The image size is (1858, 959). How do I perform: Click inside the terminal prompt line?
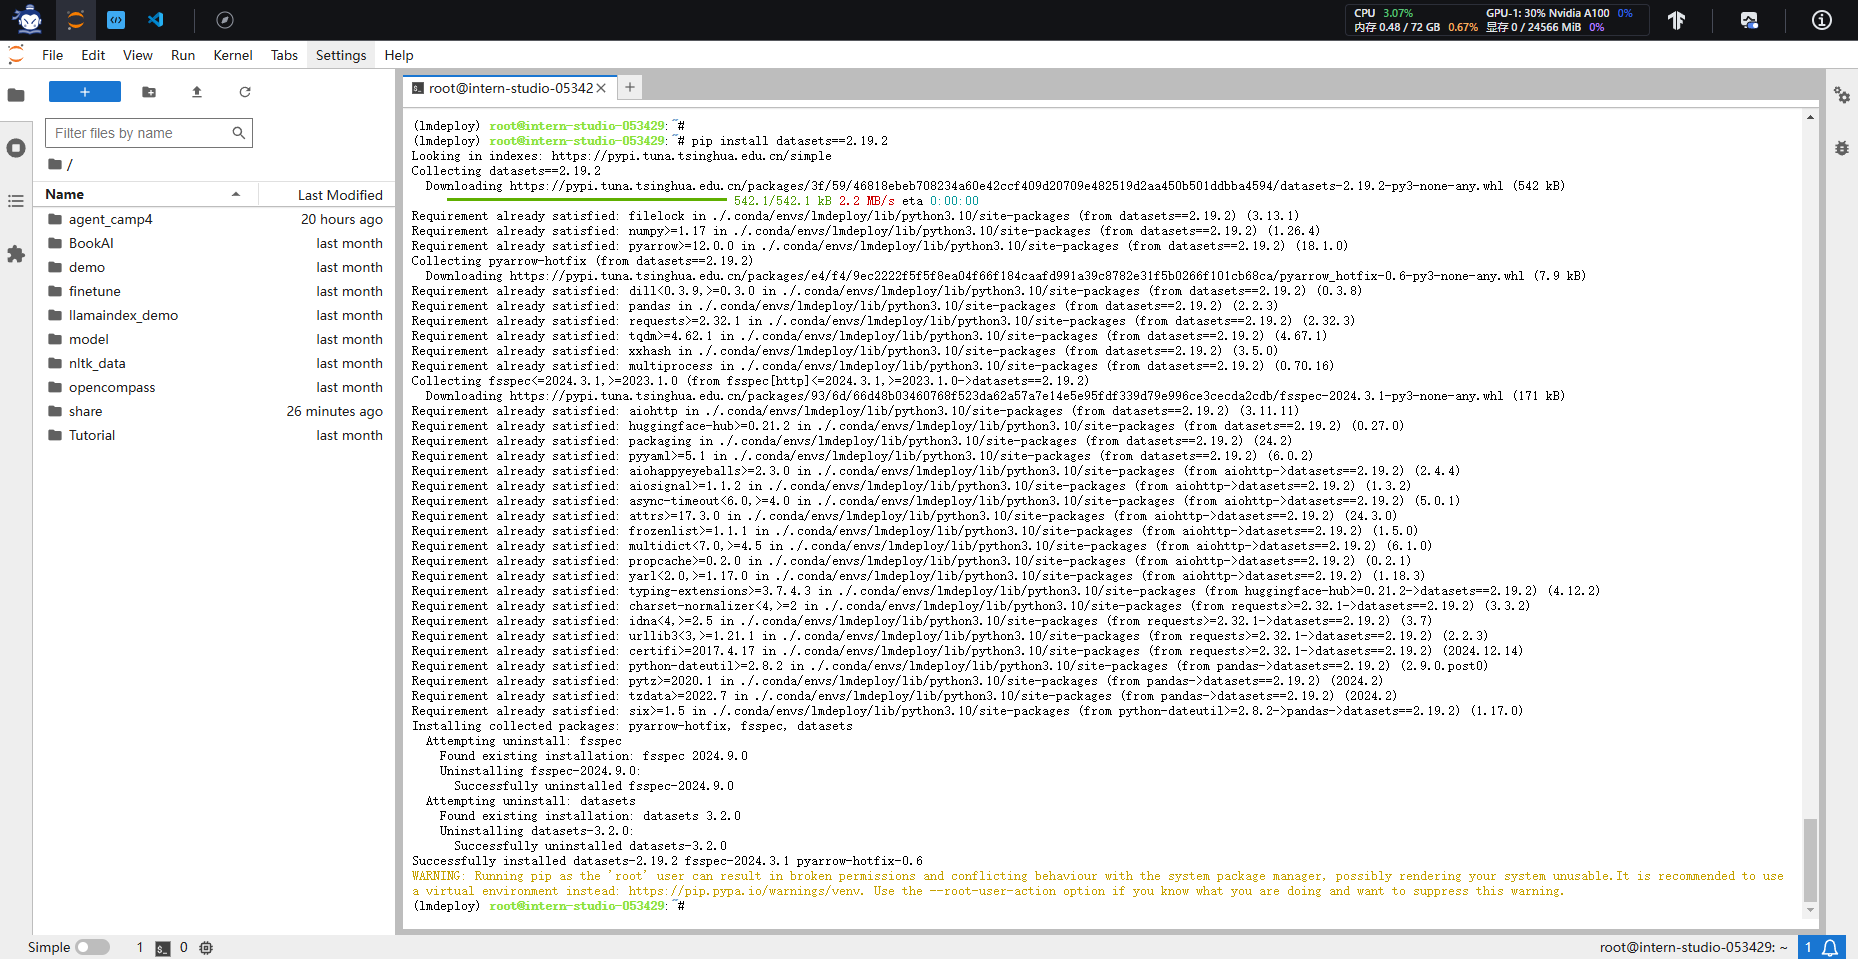(550, 906)
